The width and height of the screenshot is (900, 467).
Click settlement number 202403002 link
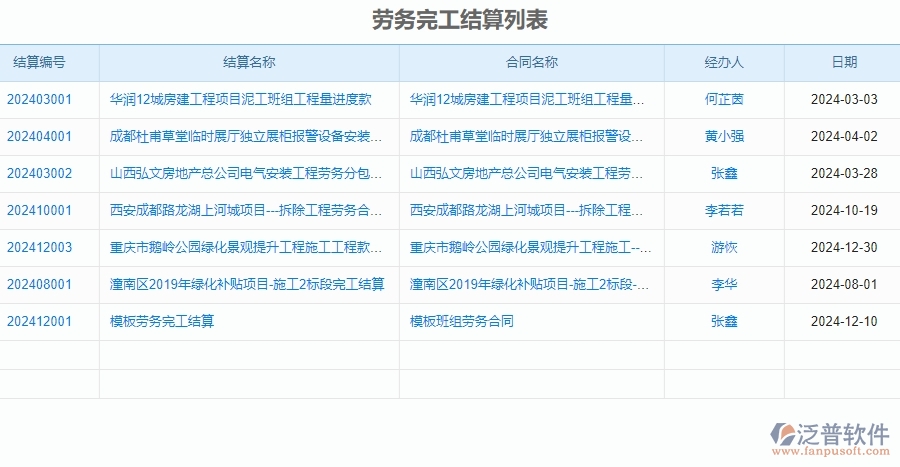(40, 174)
